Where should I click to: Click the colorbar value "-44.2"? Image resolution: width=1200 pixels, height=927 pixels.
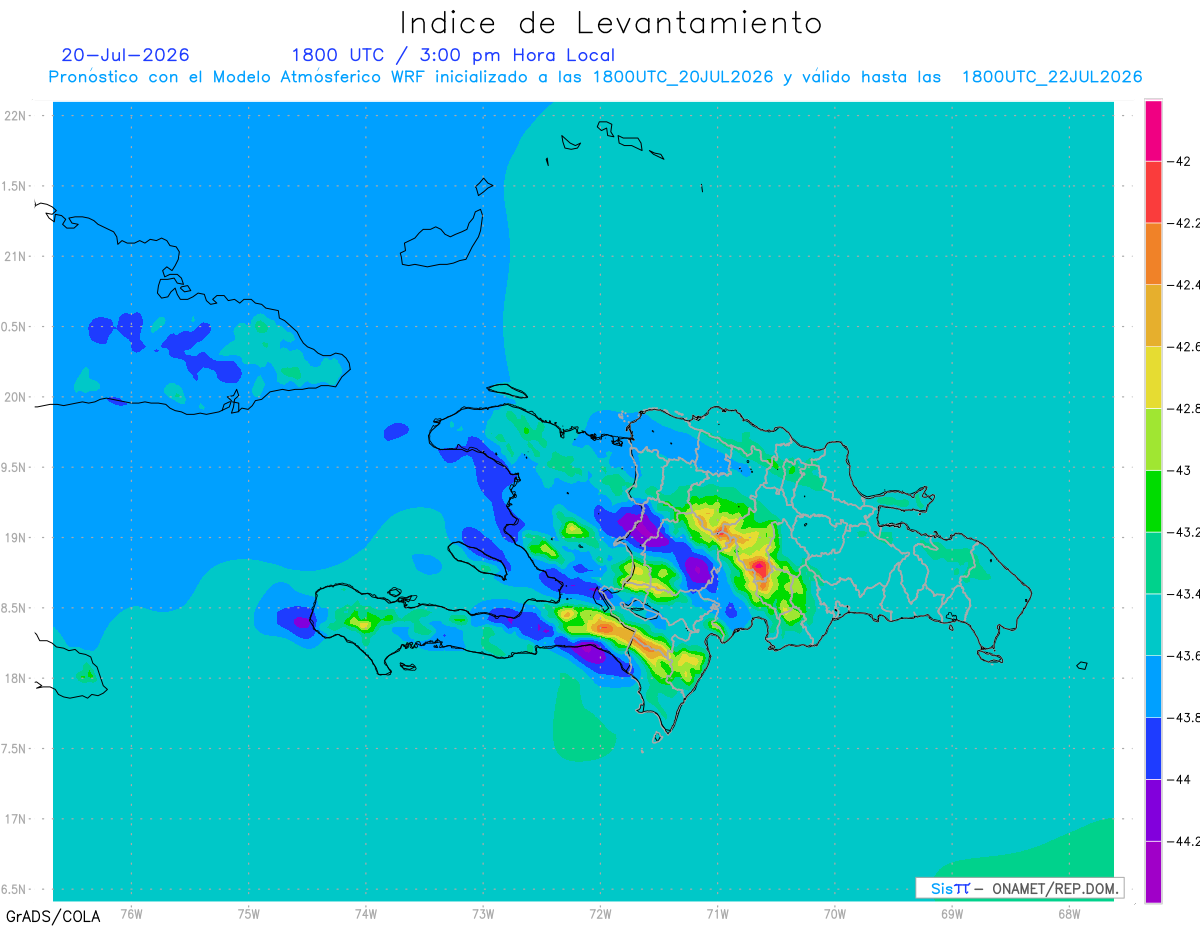click(x=1185, y=841)
